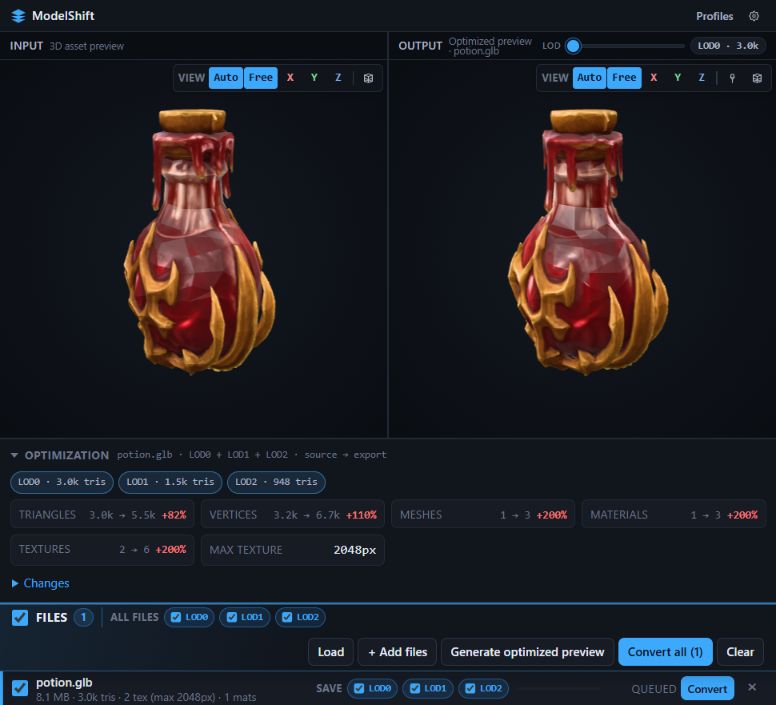776x705 pixels.
Task: Click the QUEUED status label
Action: (653, 689)
